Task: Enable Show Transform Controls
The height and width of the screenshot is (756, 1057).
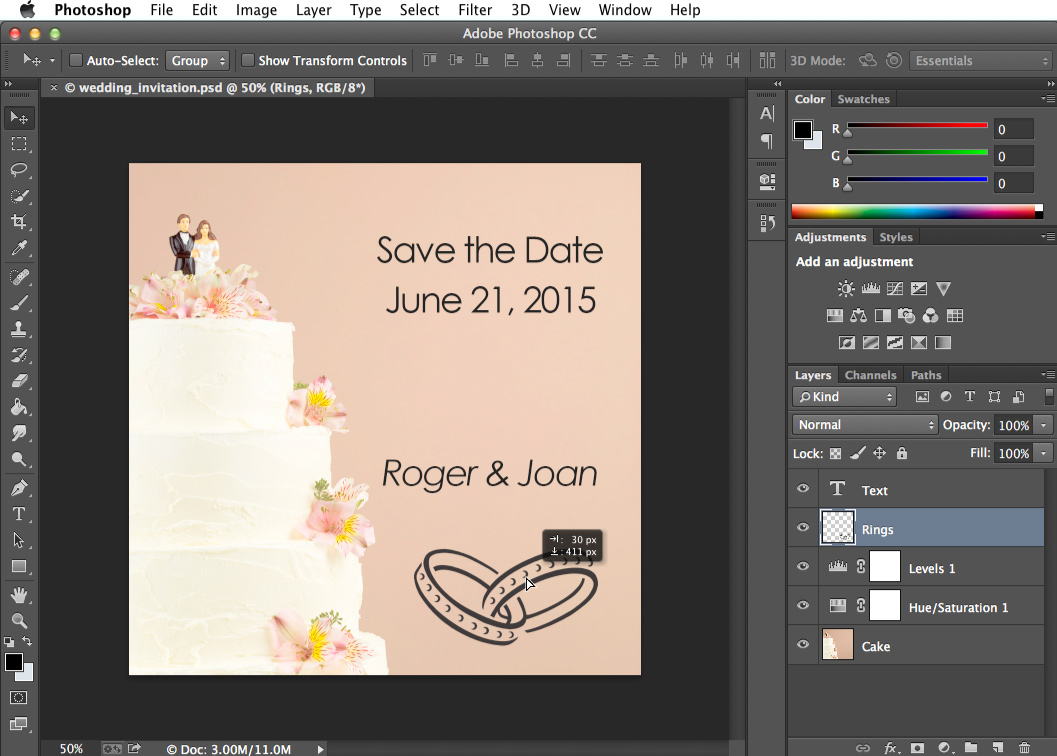Action: 248,60
